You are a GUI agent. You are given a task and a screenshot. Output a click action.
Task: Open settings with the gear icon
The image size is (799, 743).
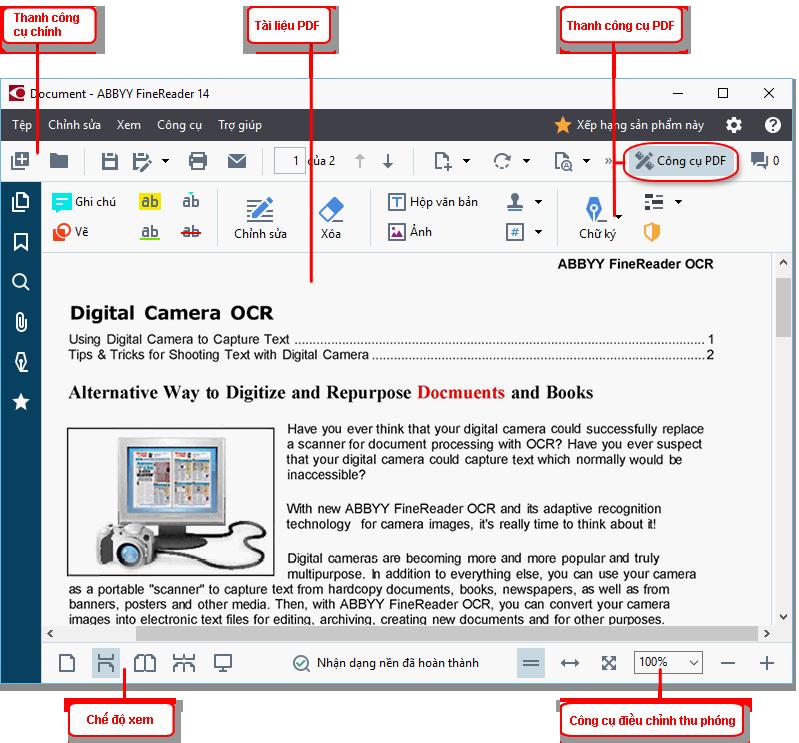point(734,125)
